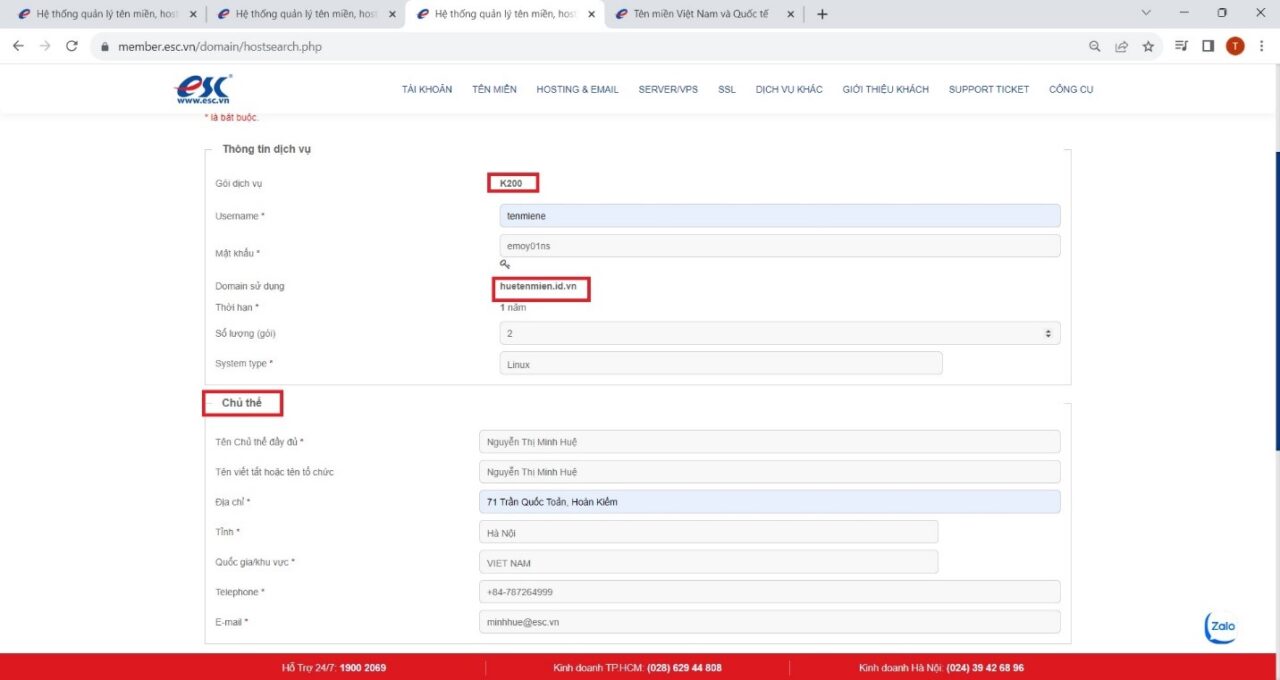
Task: Click the Tên Chủ thể đầy đủ field
Action: coord(770,442)
